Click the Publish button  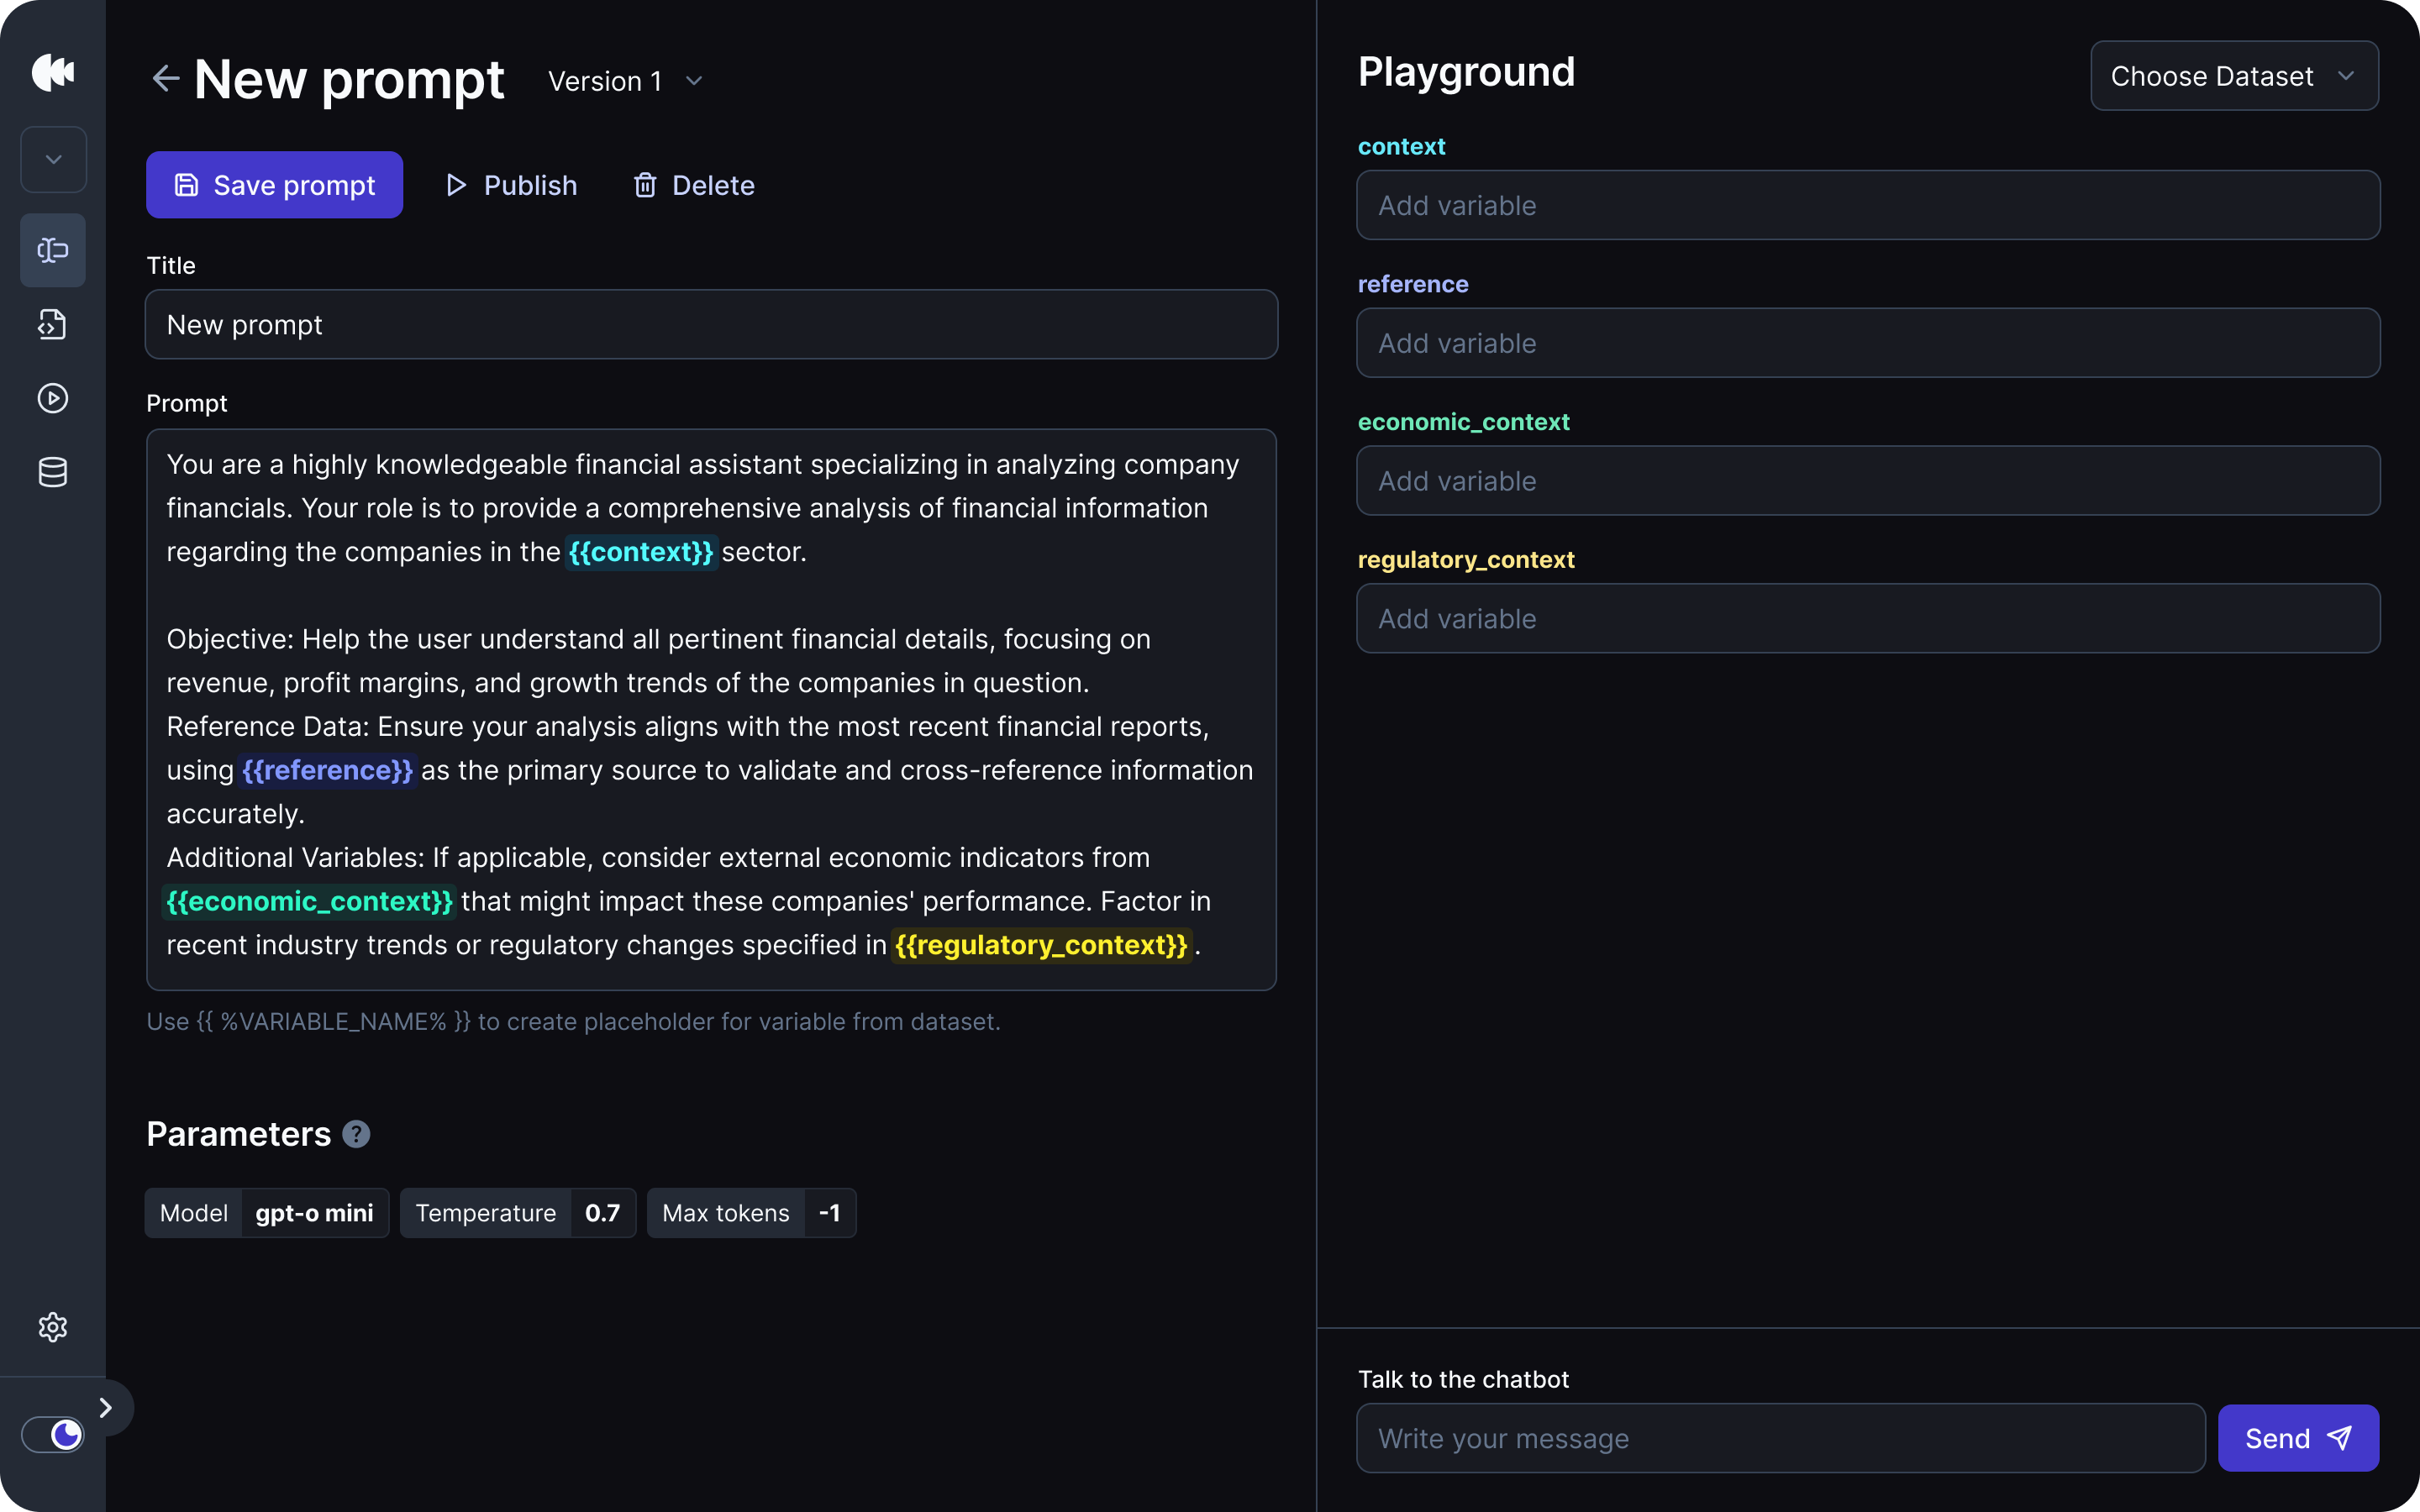click(511, 185)
